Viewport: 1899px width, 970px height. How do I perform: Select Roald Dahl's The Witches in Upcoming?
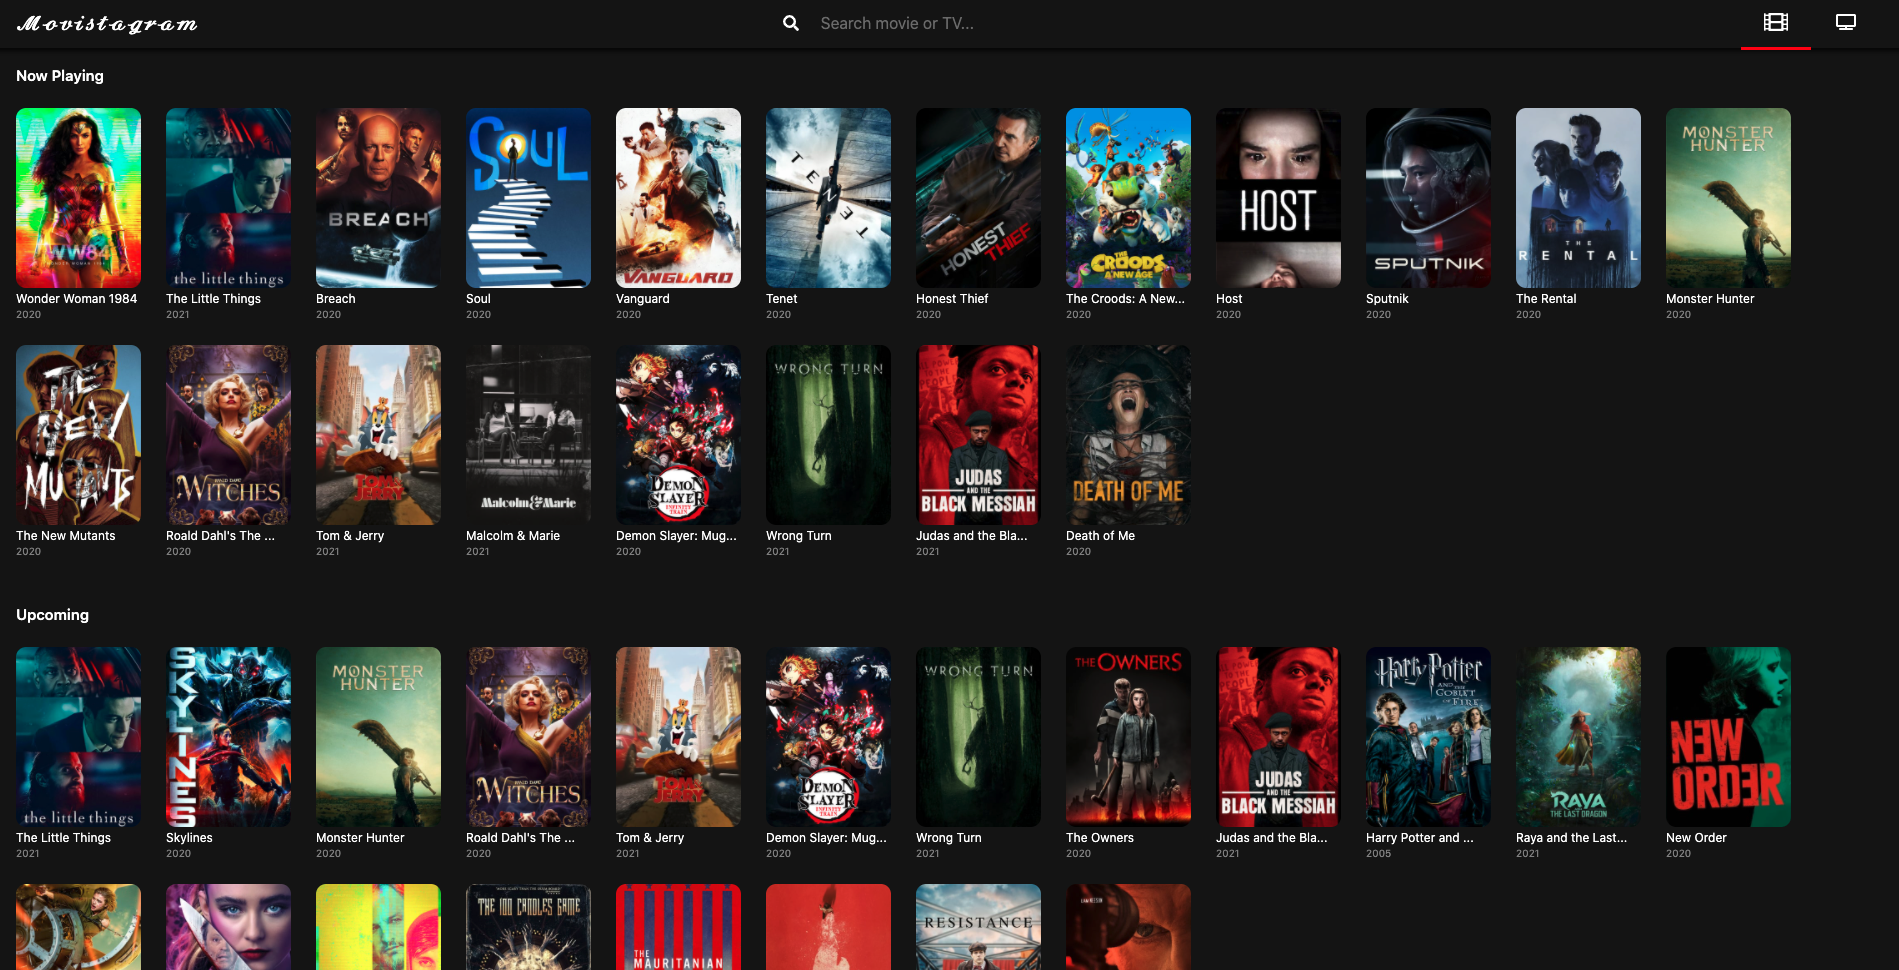[528, 737]
